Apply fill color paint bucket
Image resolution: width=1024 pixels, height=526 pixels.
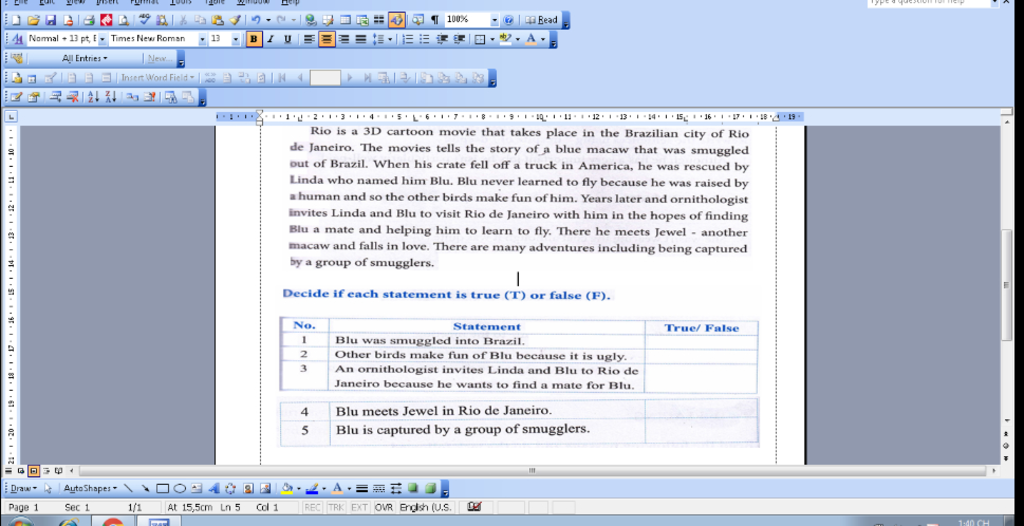pos(287,488)
